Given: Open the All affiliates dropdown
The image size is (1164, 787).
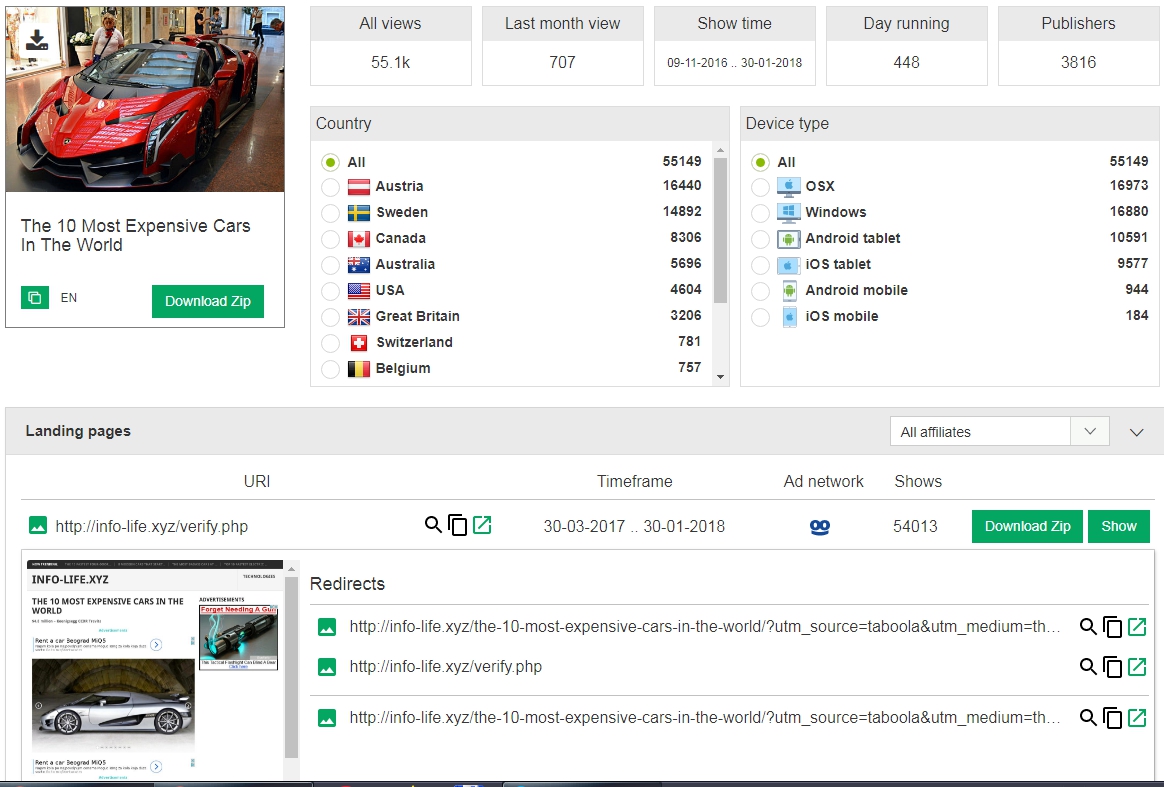Looking at the screenshot, I should (x=999, y=431).
